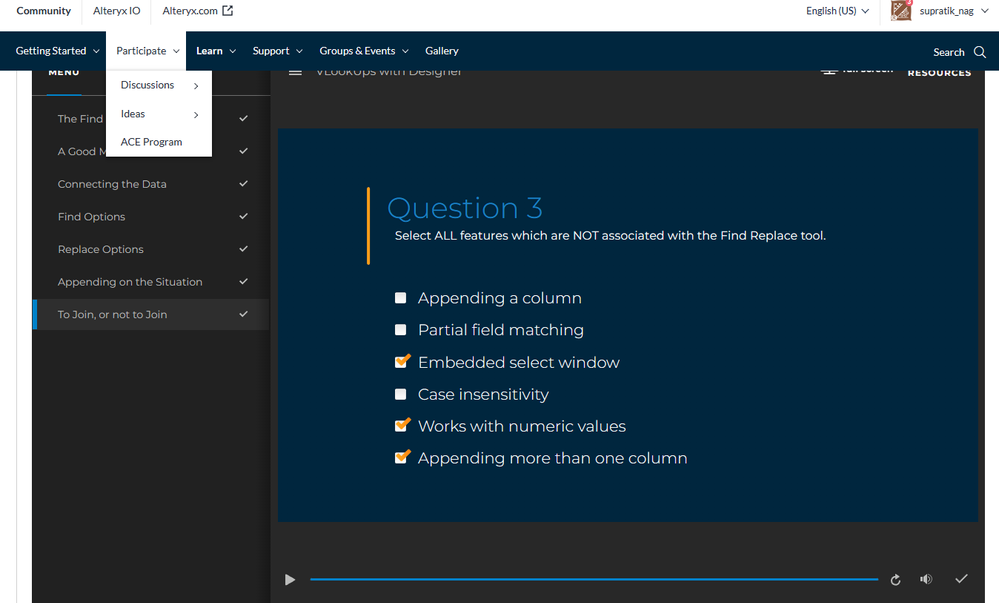Click checkmark next to Replace Options
Viewport: 999px width, 603px height.
click(243, 249)
